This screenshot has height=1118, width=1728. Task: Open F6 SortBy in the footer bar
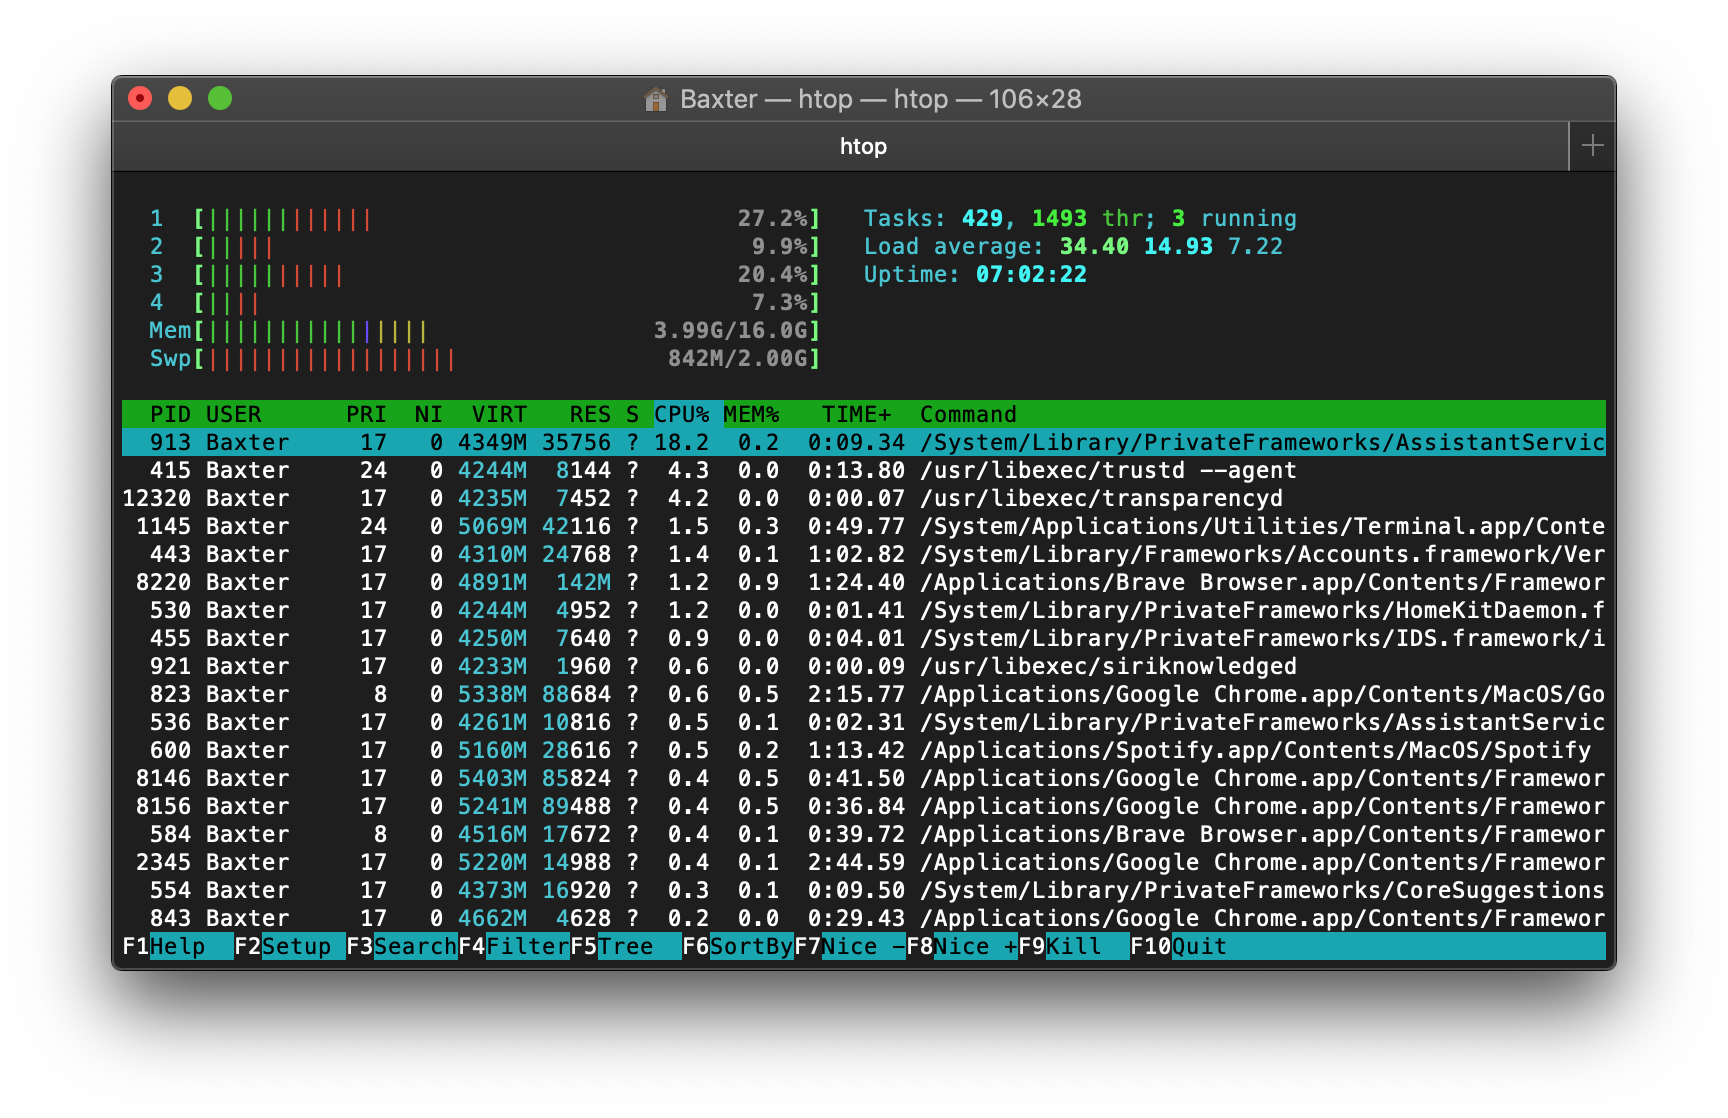(x=738, y=946)
